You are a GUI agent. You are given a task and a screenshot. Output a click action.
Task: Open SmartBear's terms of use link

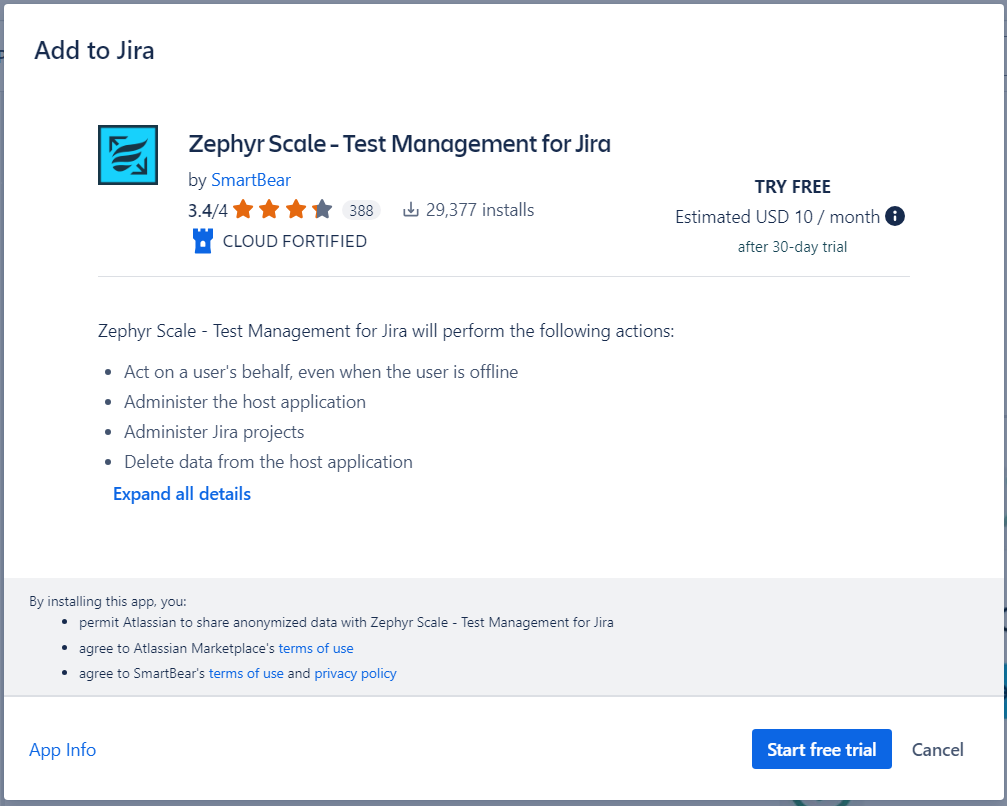(x=246, y=673)
